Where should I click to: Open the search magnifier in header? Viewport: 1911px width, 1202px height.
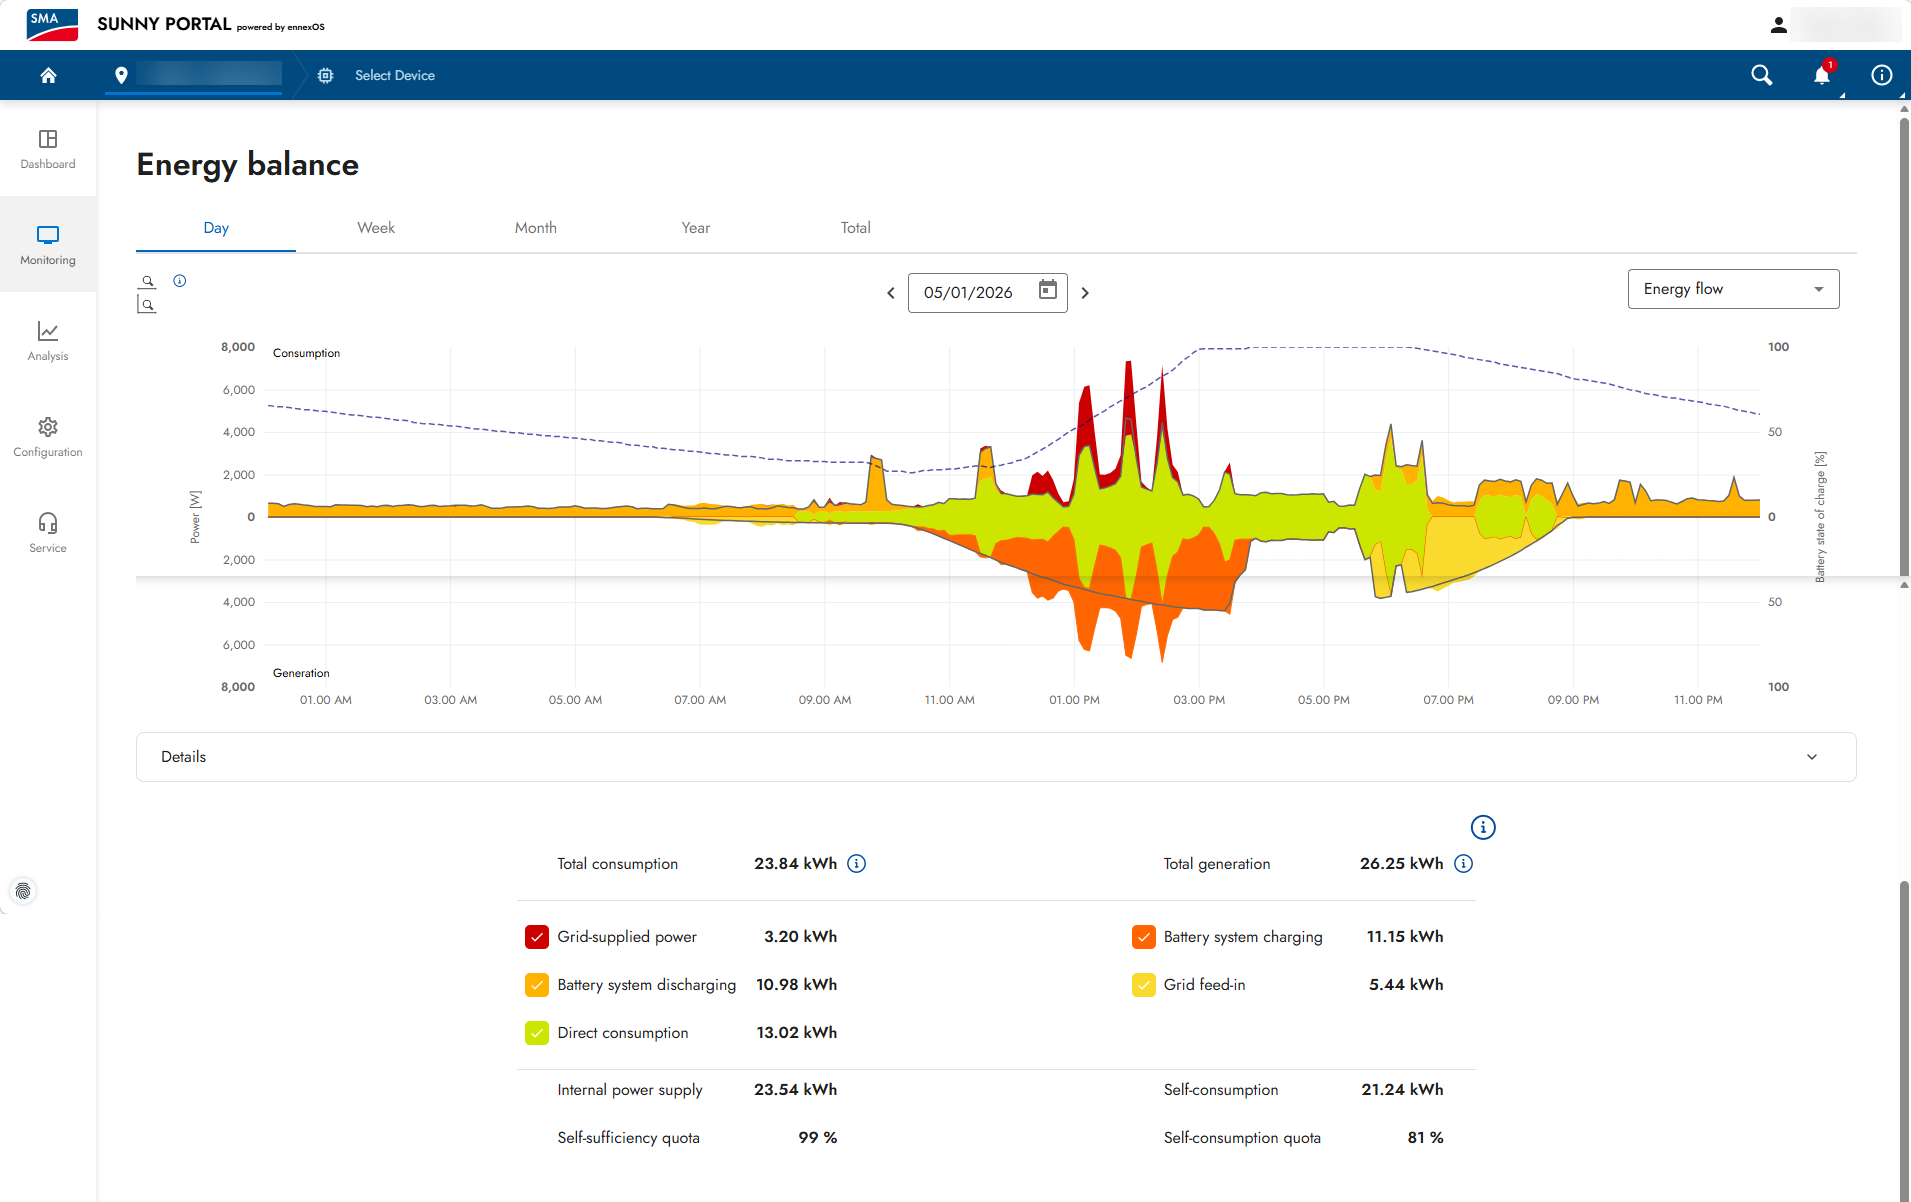[x=1762, y=75]
